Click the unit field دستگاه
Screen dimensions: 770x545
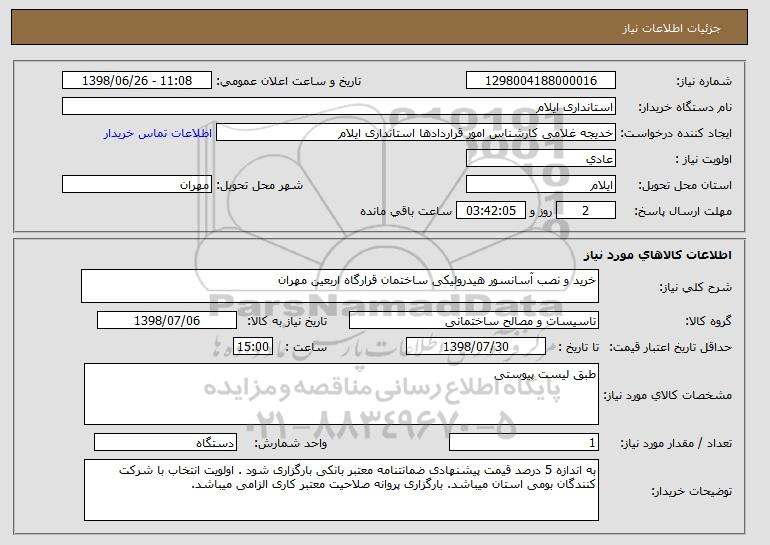(165, 442)
